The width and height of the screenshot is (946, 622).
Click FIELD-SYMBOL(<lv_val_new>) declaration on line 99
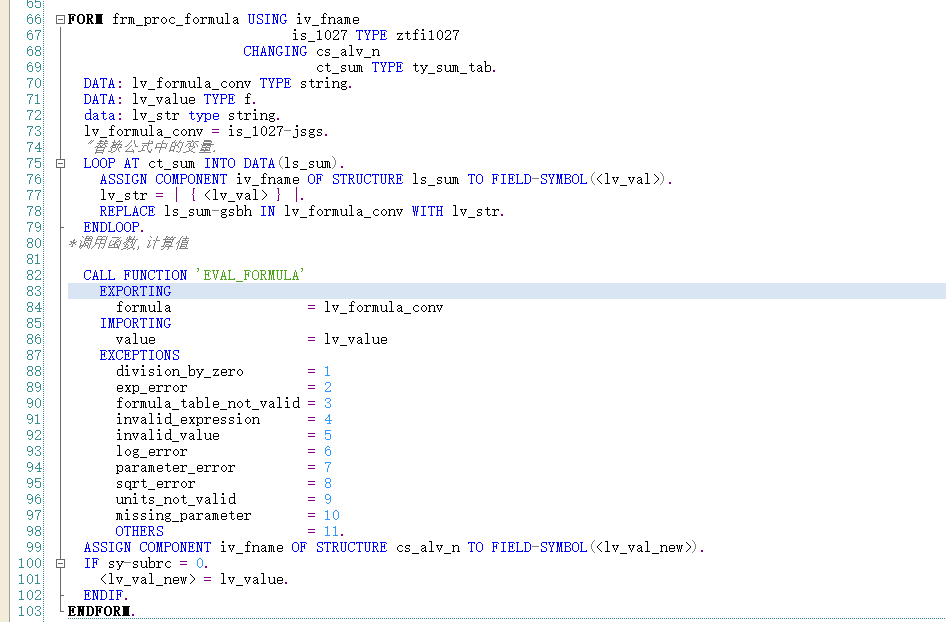(595, 547)
